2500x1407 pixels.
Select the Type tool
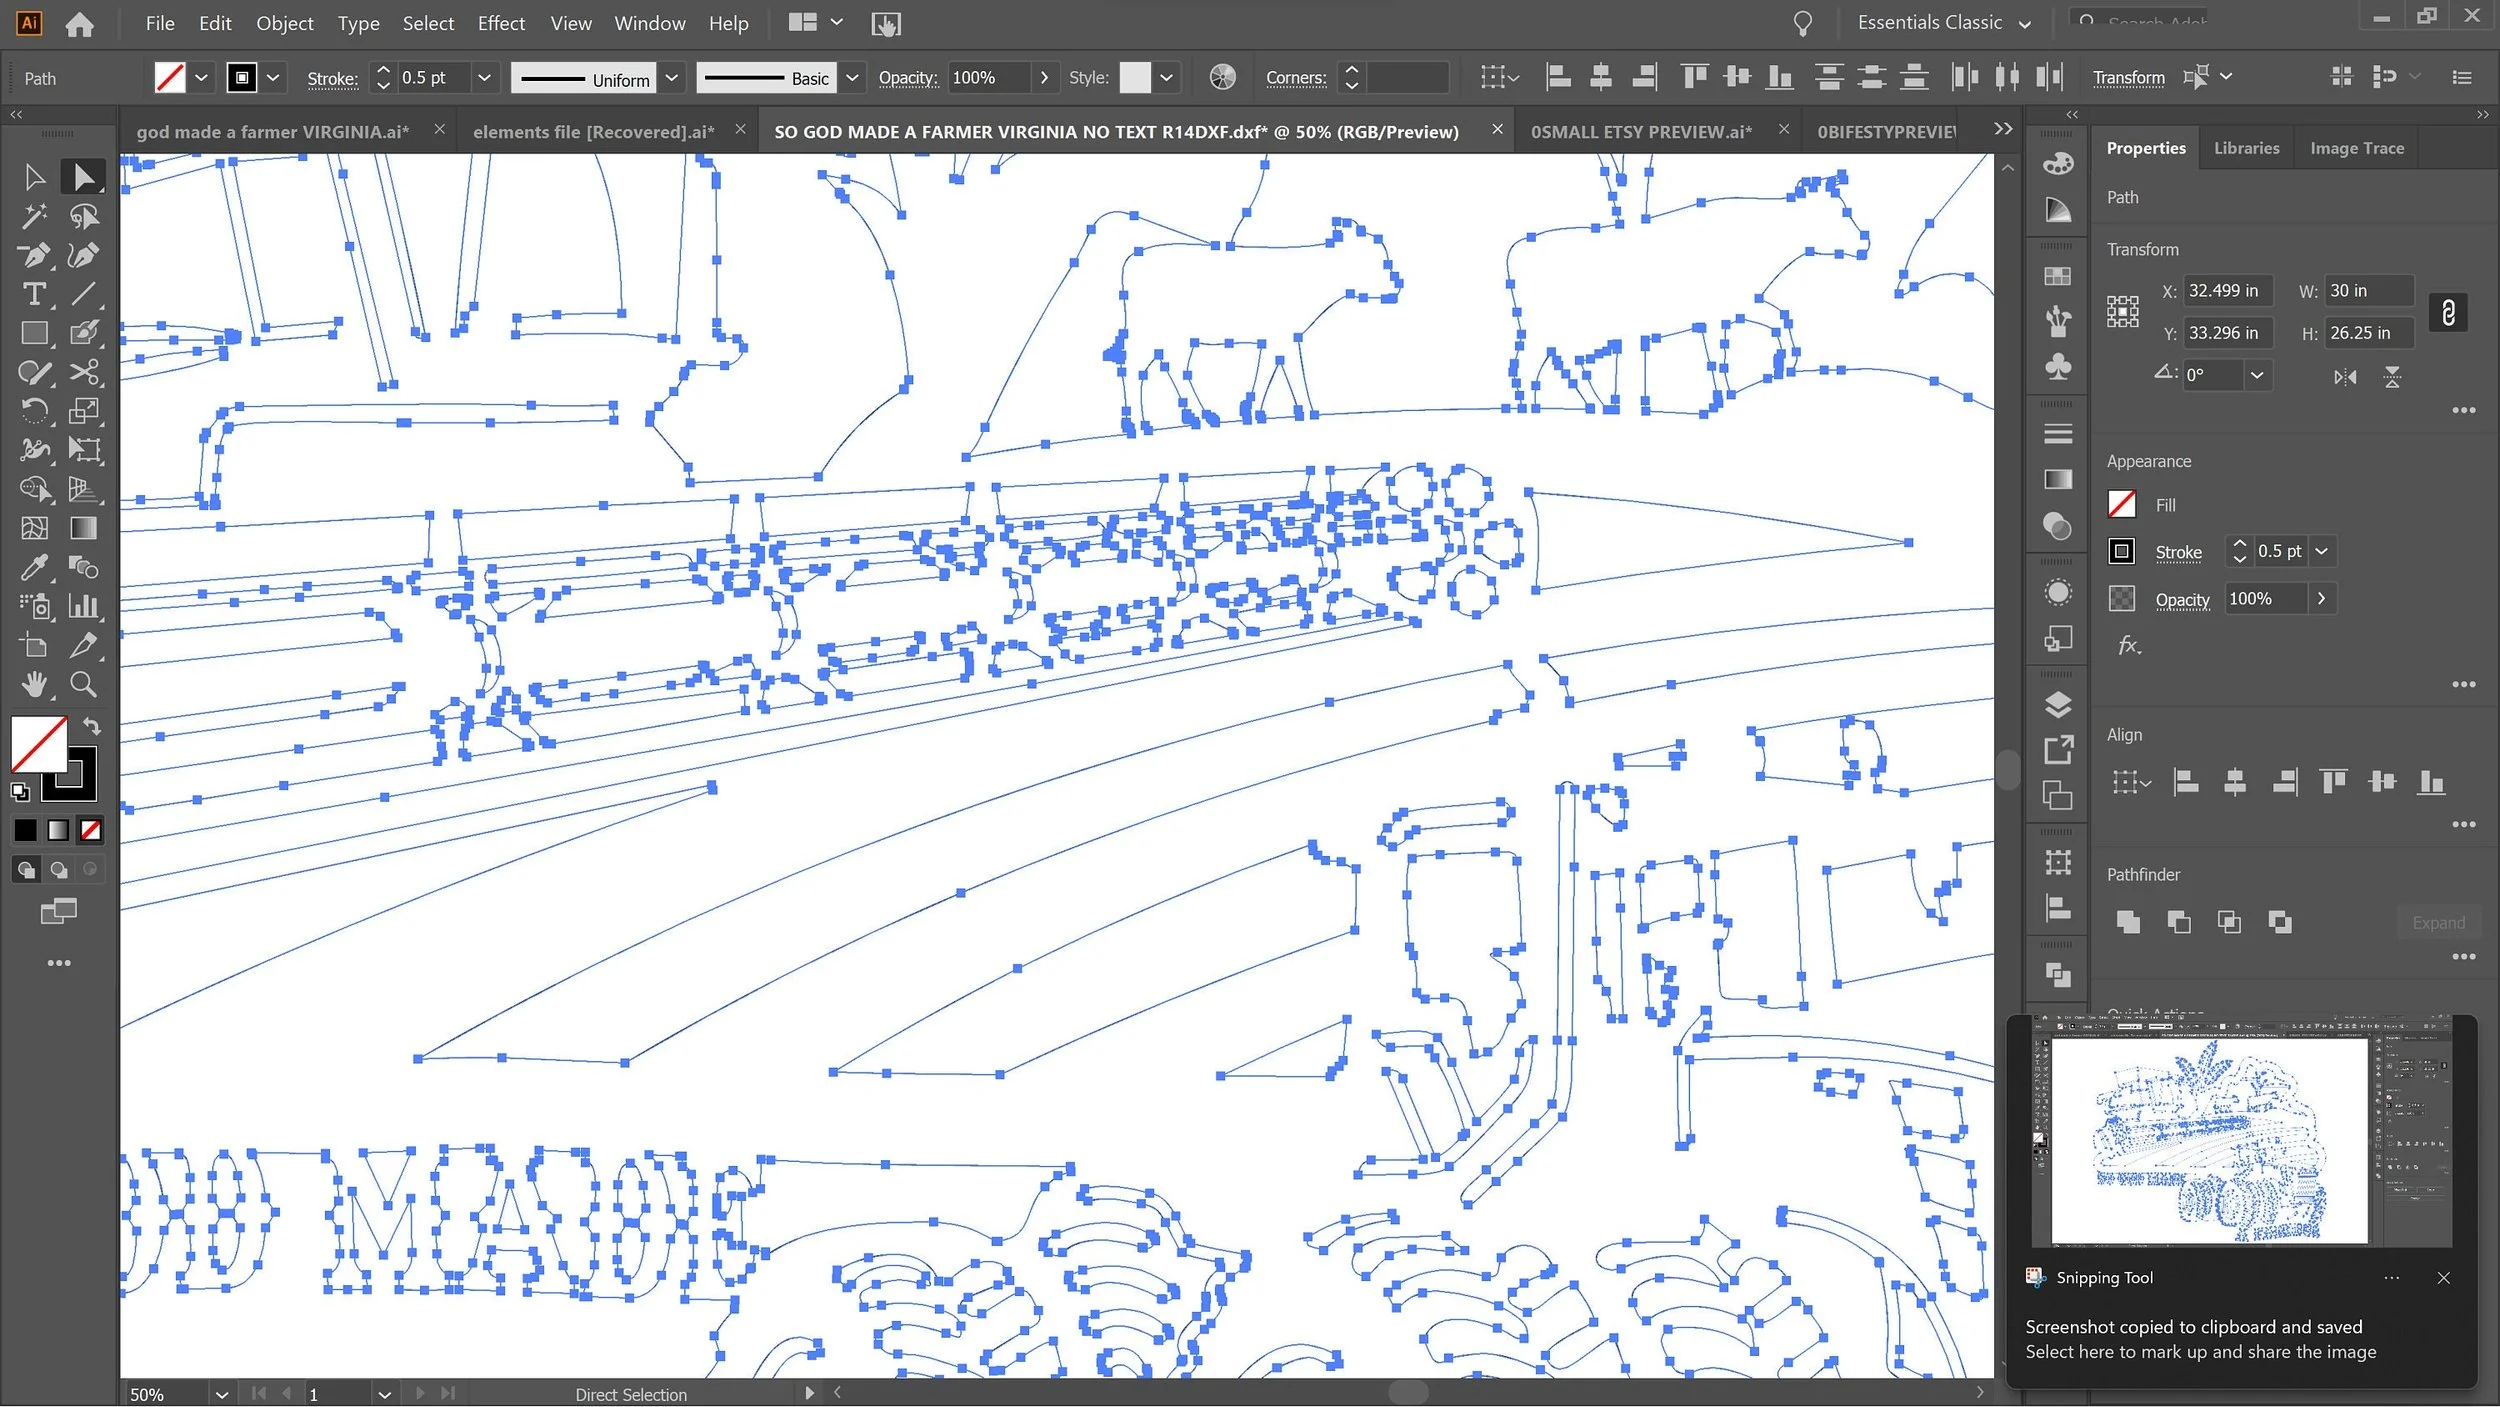[34, 294]
